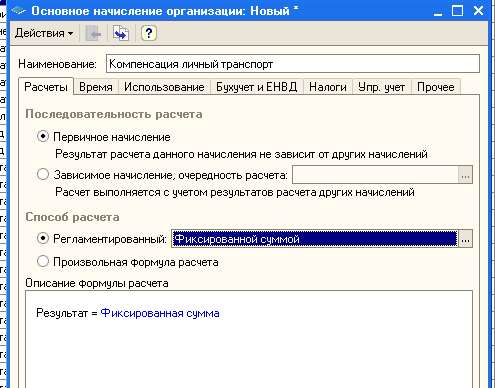Click the Фиксированной суммой selection field
This screenshot has width=495, height=388.
coord(315,239)
